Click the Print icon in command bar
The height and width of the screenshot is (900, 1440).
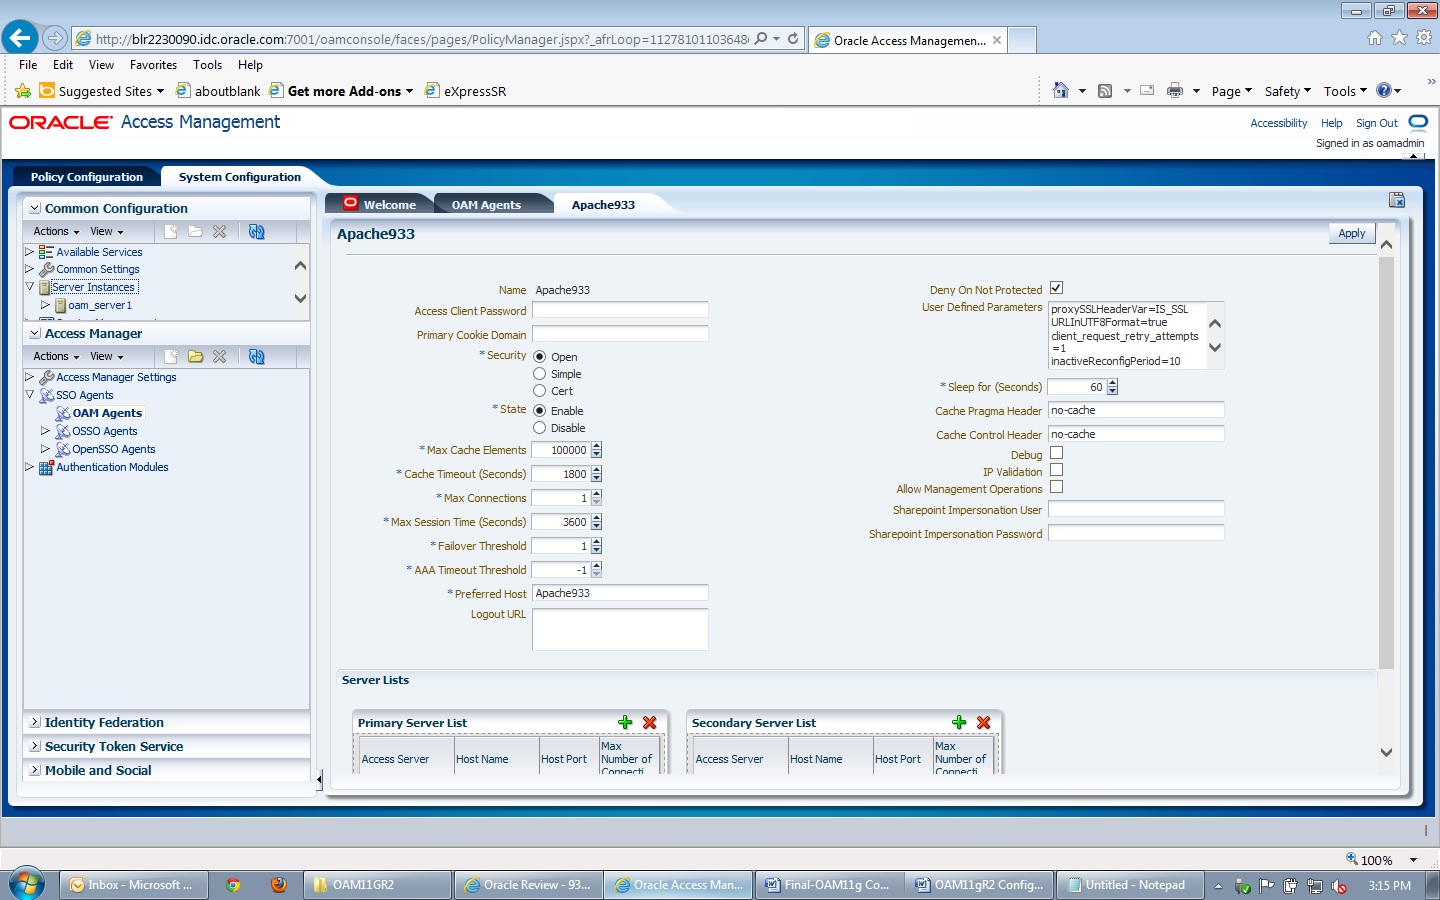pyautogui.click(x=1175, y=90)
